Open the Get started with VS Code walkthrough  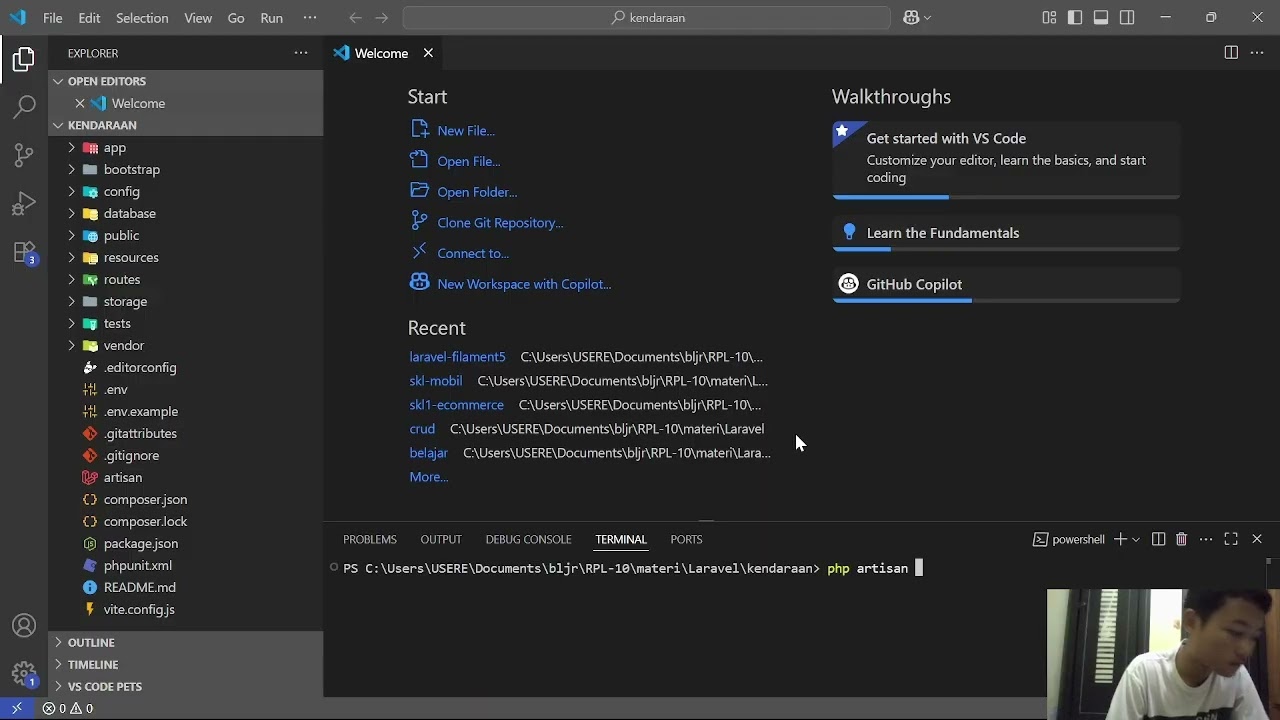[1006, 160]
